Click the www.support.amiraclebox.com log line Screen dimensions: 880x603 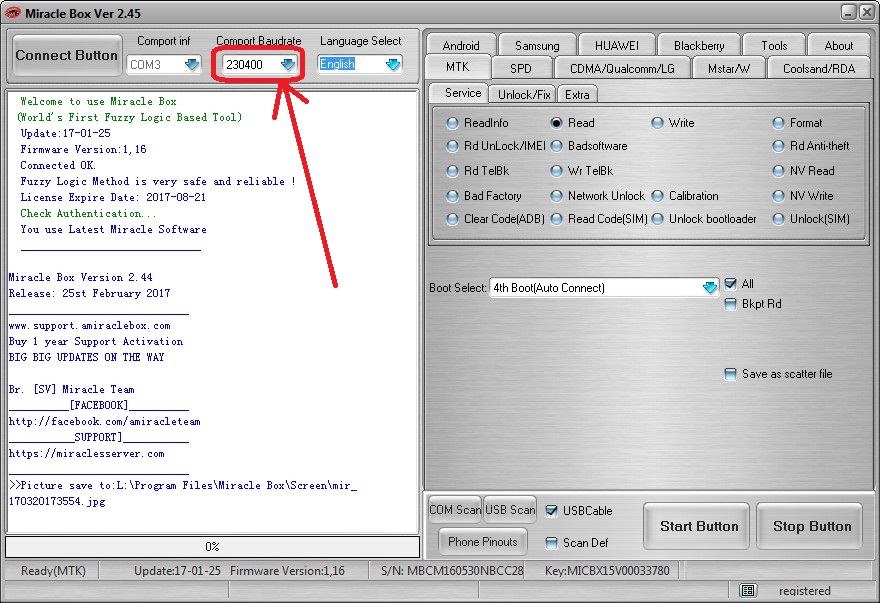coord(90,326)
